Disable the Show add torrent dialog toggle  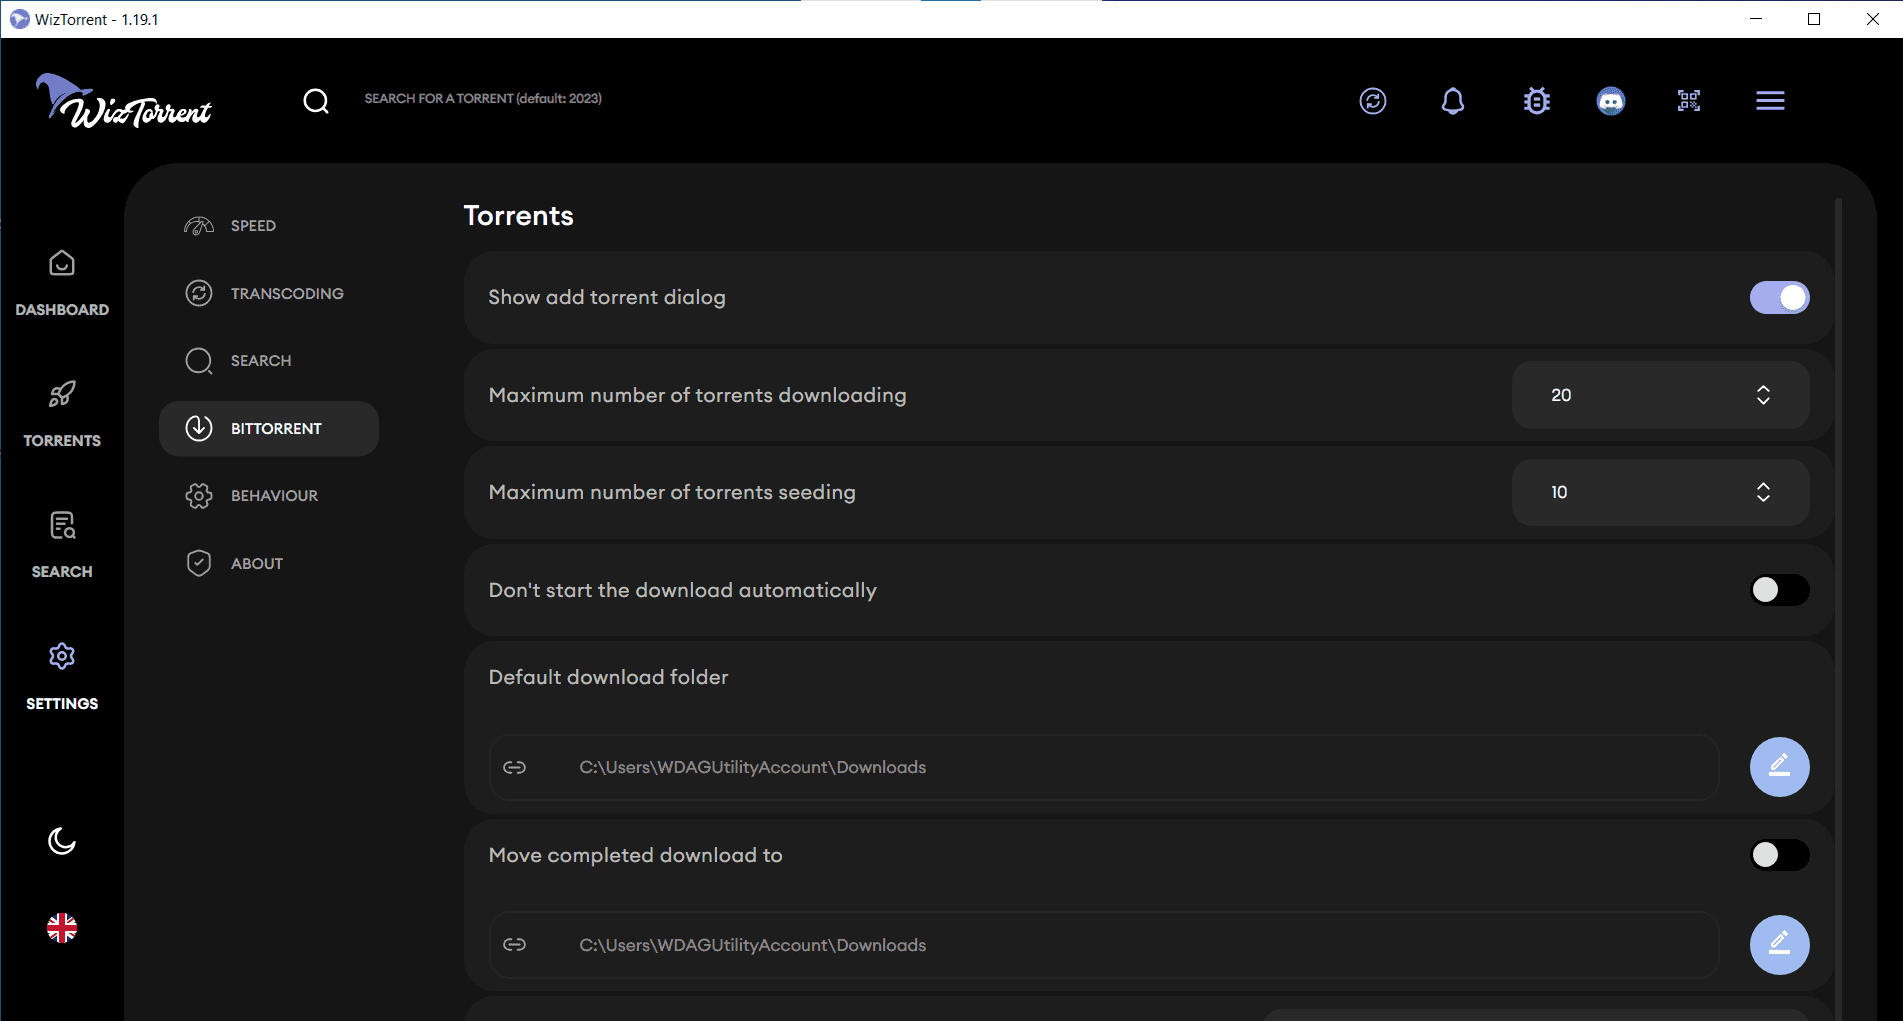1779,298
